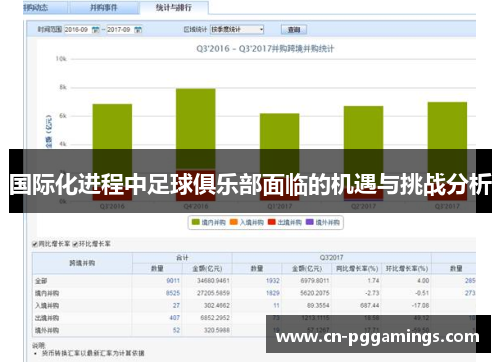Expand the 按季度统计 statistics dropdown
This screenshot has height=362, width=500.
(237, 29)
